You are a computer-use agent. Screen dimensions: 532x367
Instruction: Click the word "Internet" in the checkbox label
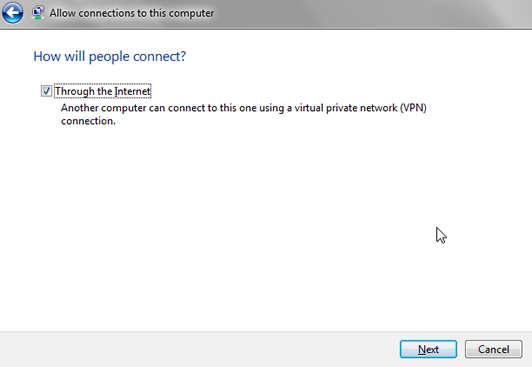(x=132, y=91)
